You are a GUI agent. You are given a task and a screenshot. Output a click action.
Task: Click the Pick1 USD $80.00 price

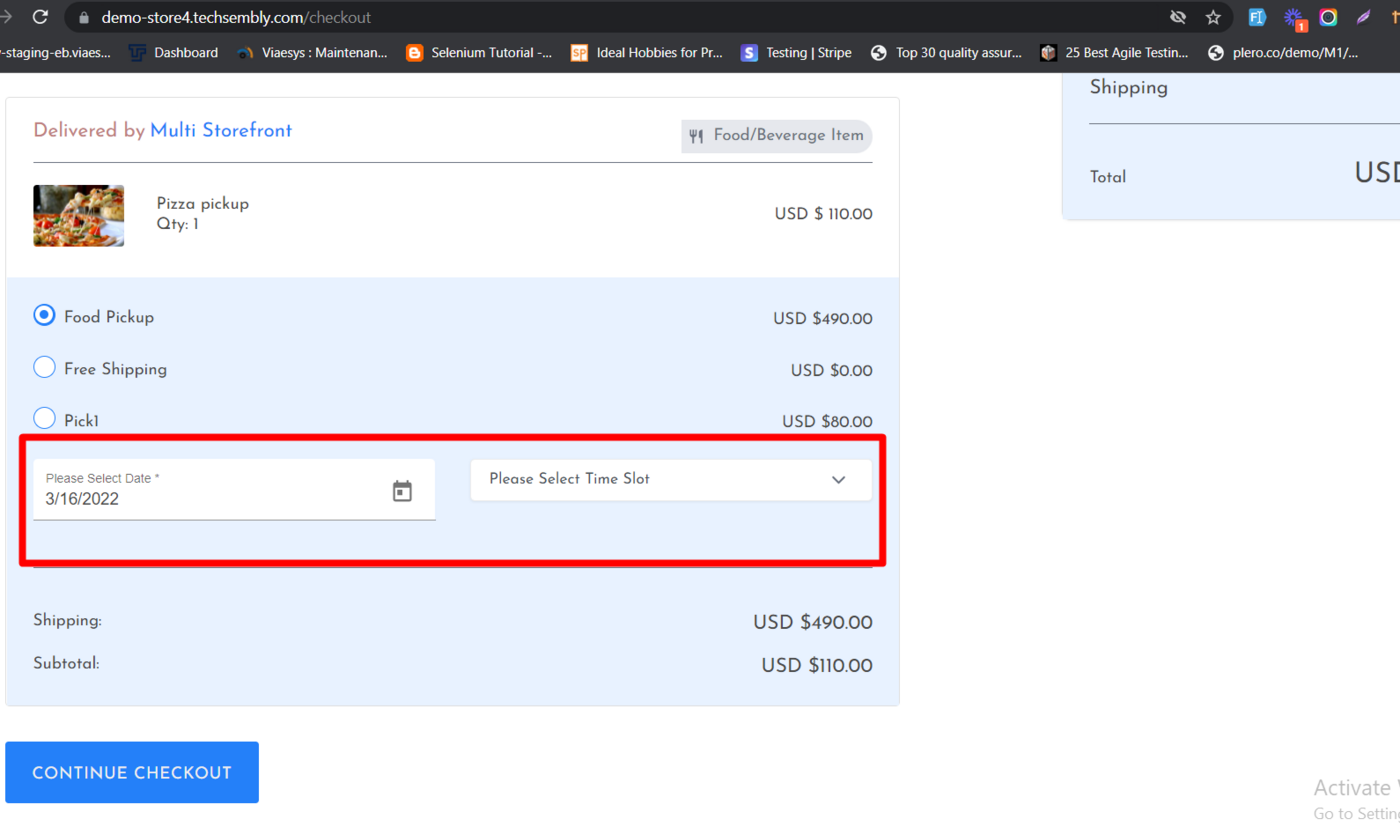827,422
